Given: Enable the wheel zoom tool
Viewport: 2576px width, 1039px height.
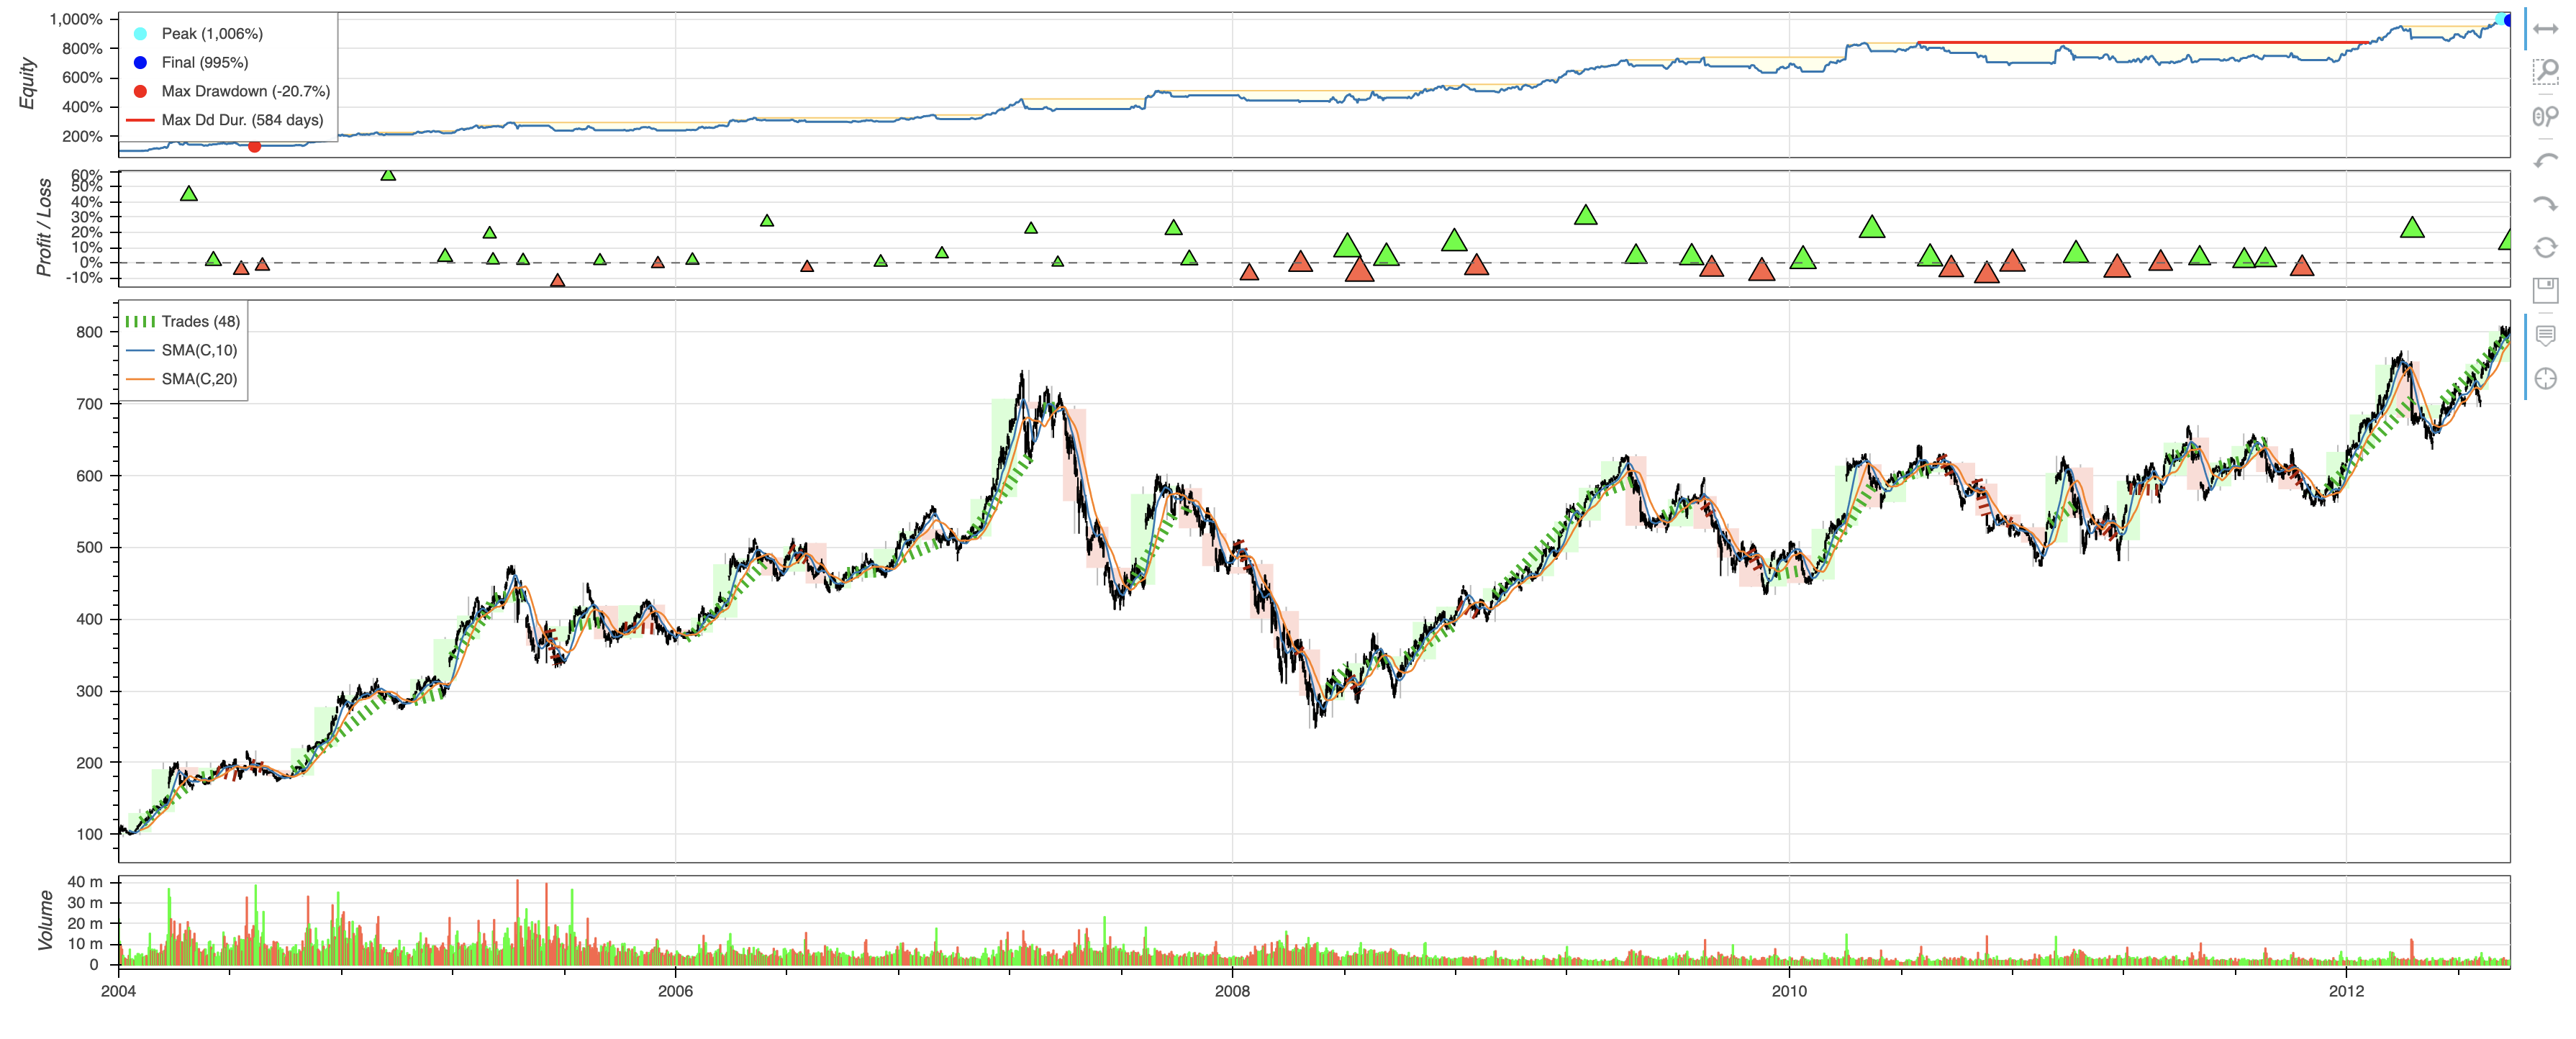Looking at the screenshot, I should [x=2545, y=116].
